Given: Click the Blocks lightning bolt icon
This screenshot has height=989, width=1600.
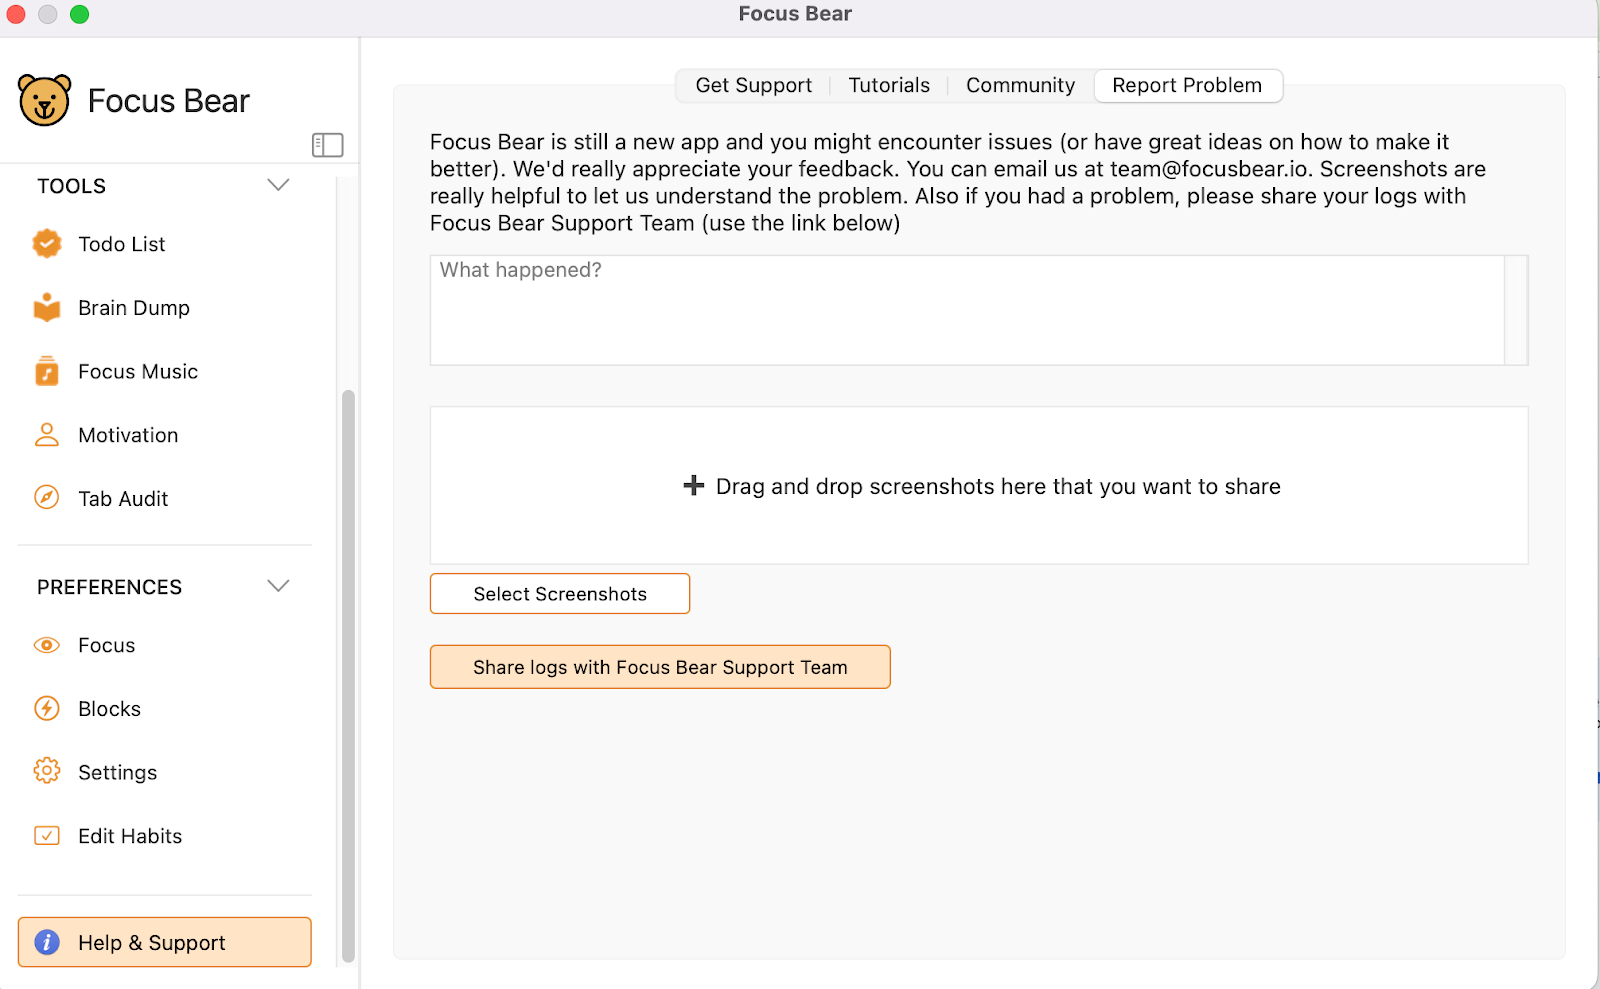Looking at the screenshot, I should pos(47,708).
